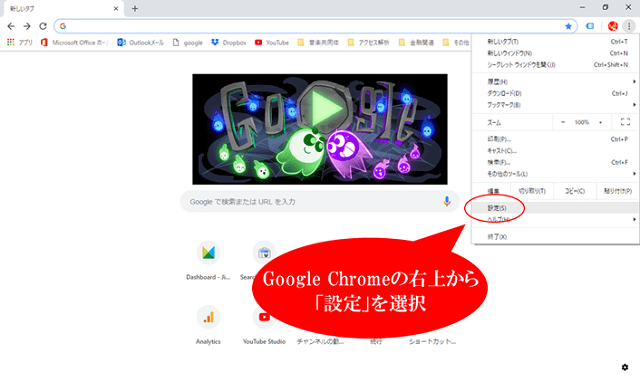Choose キャスト(C) from the menu

point(555,151)
